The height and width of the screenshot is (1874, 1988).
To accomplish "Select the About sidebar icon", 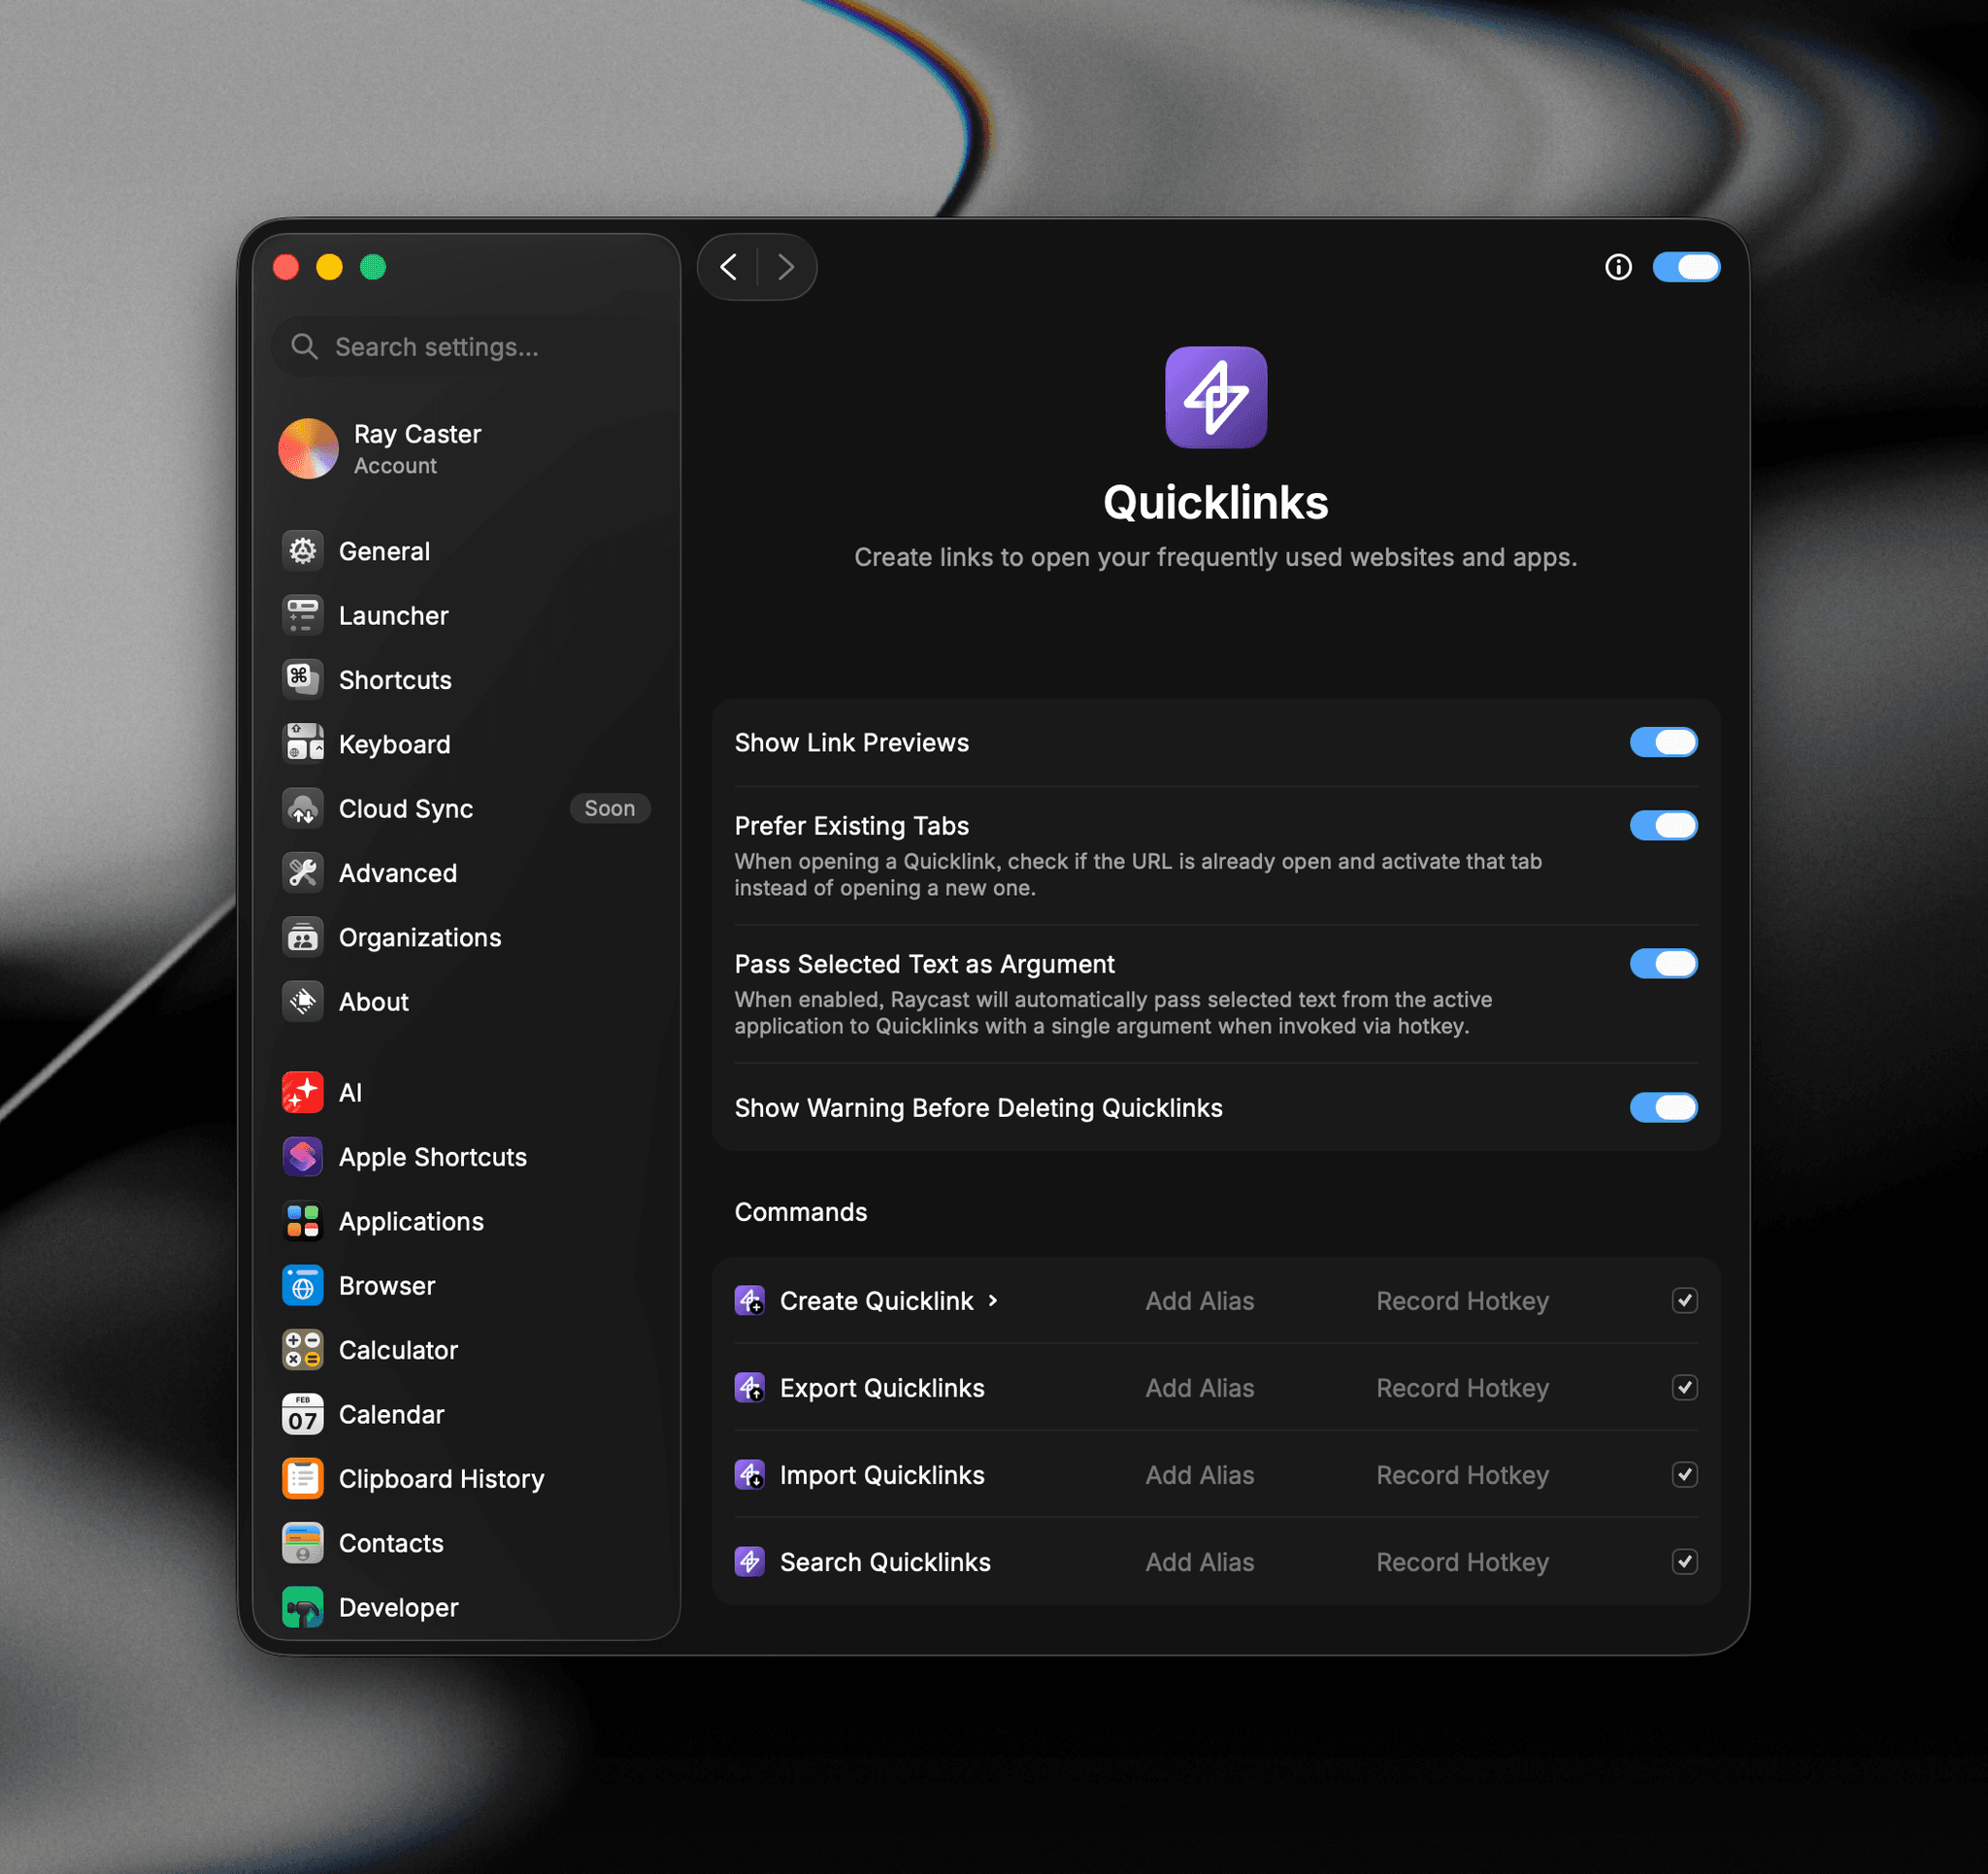I will (x=303, y=1001).
